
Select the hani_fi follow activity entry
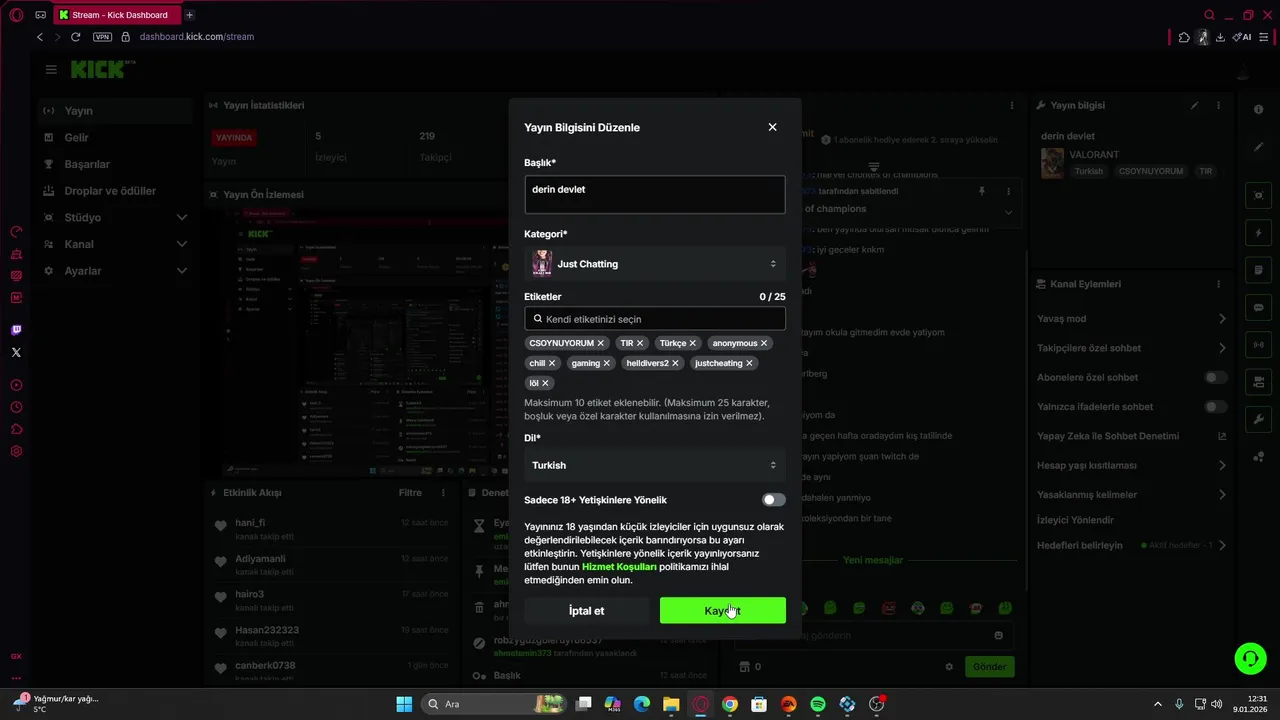point(332,528)
